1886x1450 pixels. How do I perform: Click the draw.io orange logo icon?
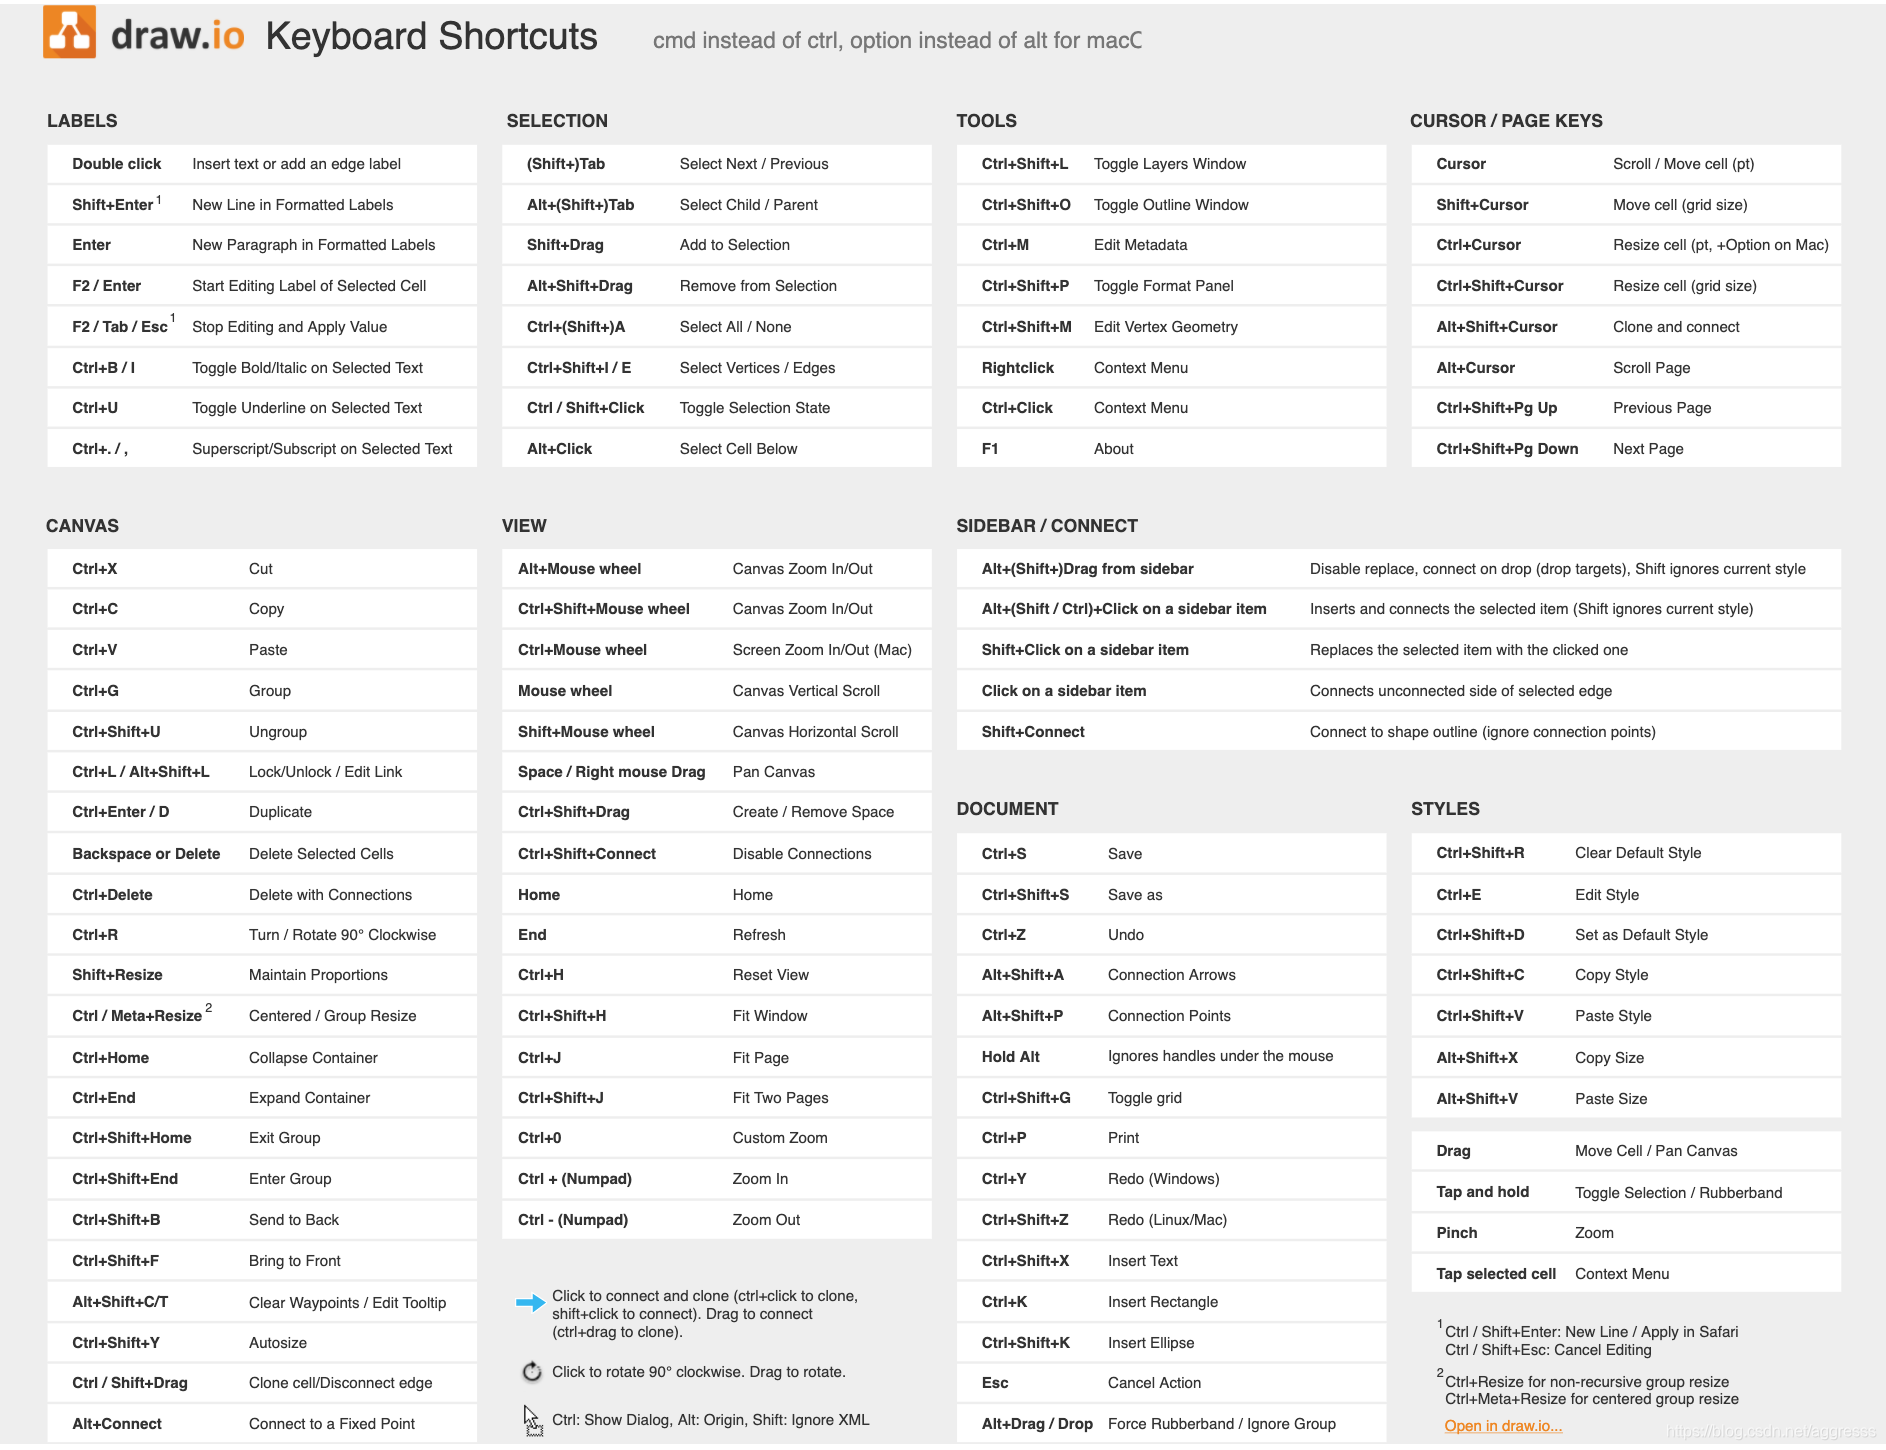tap(69, 32)
